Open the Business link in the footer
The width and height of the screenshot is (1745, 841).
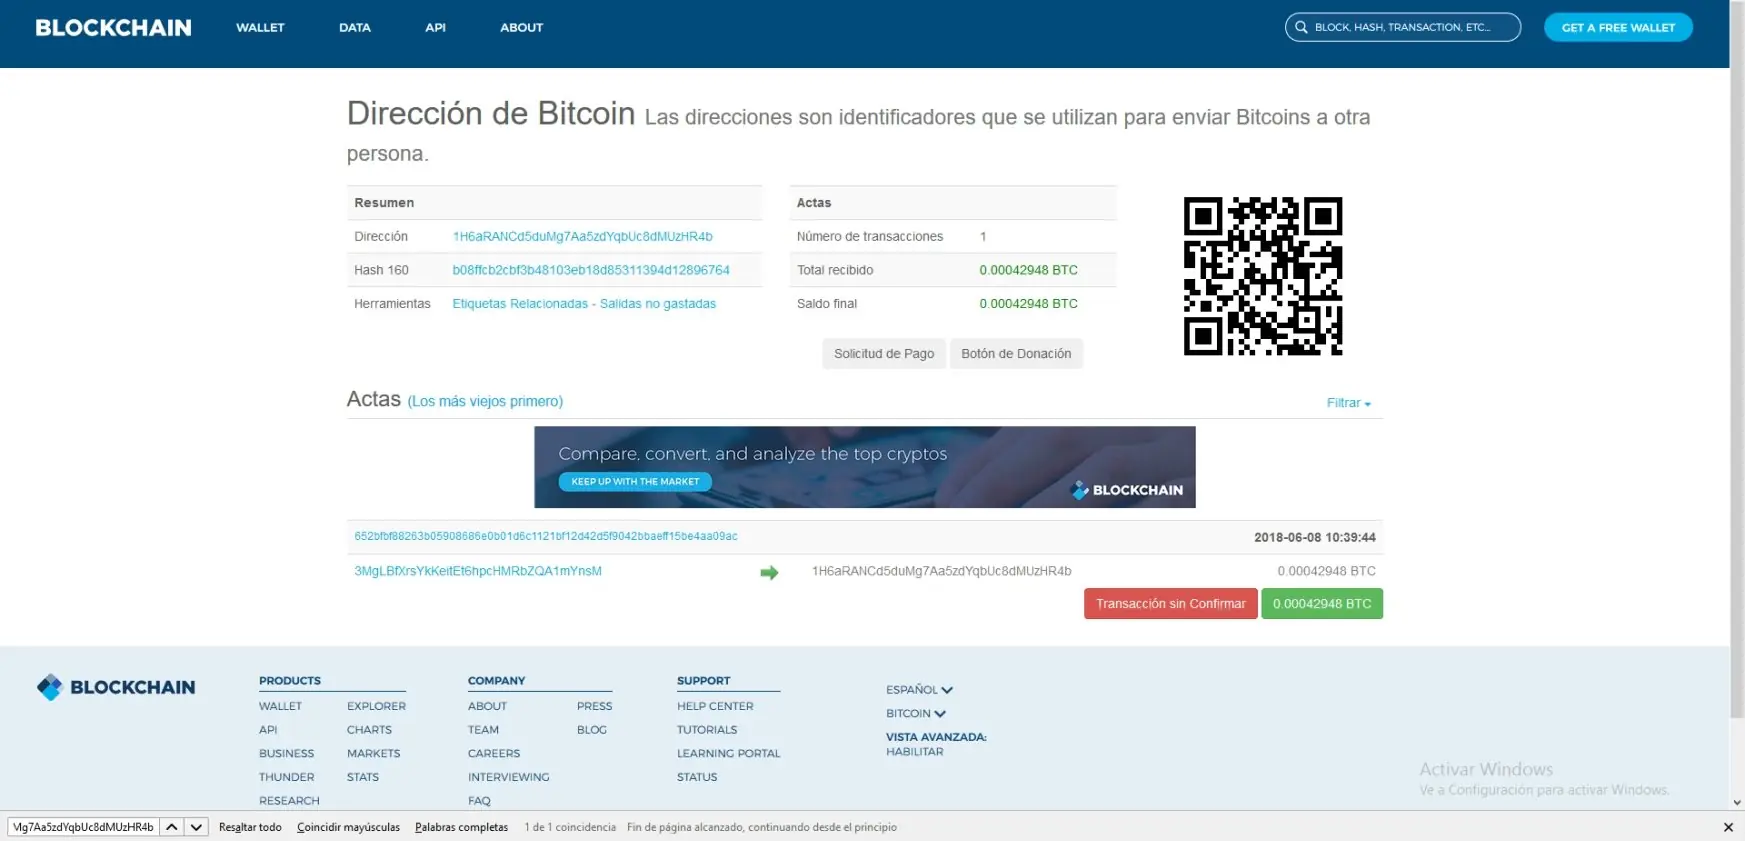[286, 754]
